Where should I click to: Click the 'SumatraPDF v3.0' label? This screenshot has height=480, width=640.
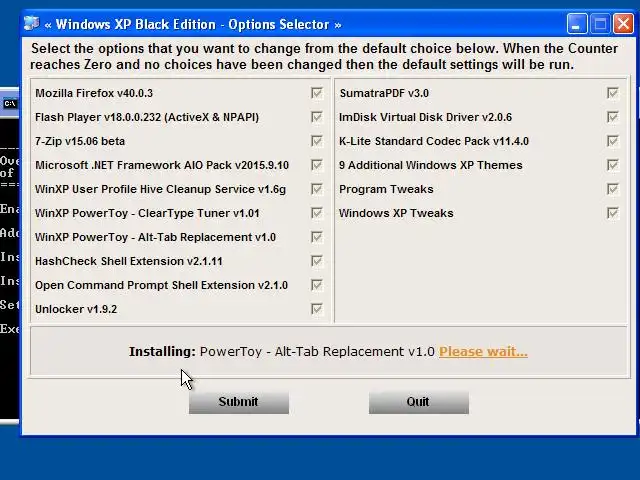(384, 93)
